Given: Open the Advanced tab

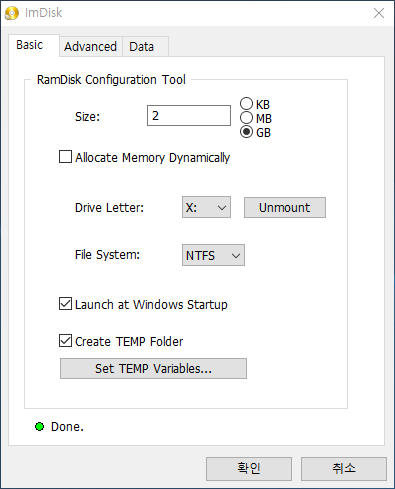Looking at the screenshot, I should [x=91, y=47].
